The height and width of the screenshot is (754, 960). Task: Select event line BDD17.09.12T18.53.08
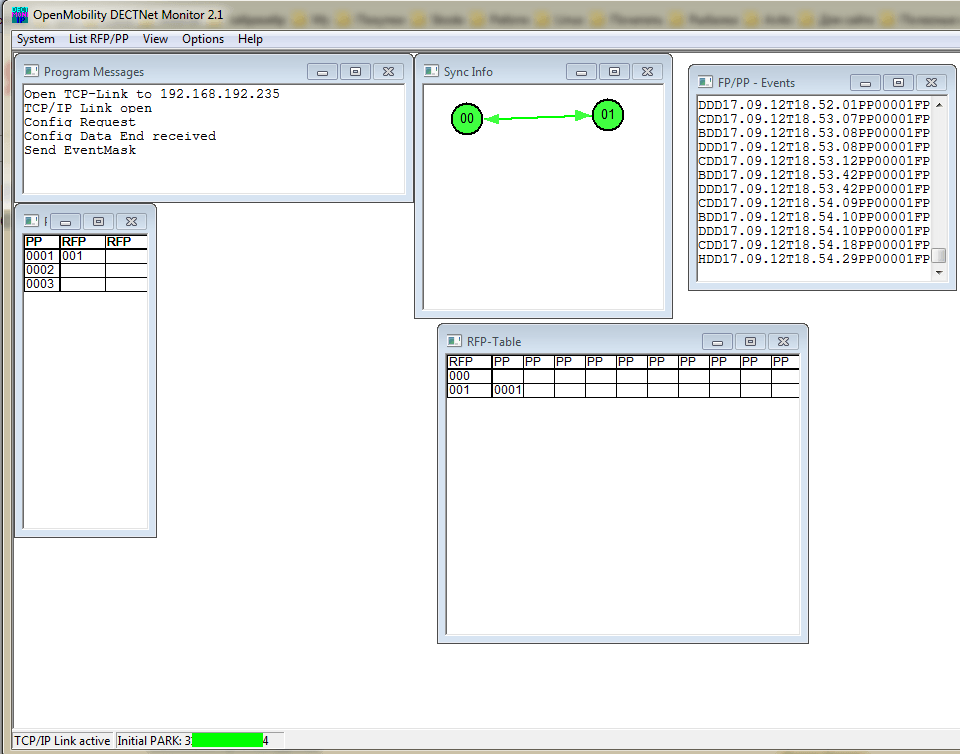pyautogui.click(x=814, y=133)
